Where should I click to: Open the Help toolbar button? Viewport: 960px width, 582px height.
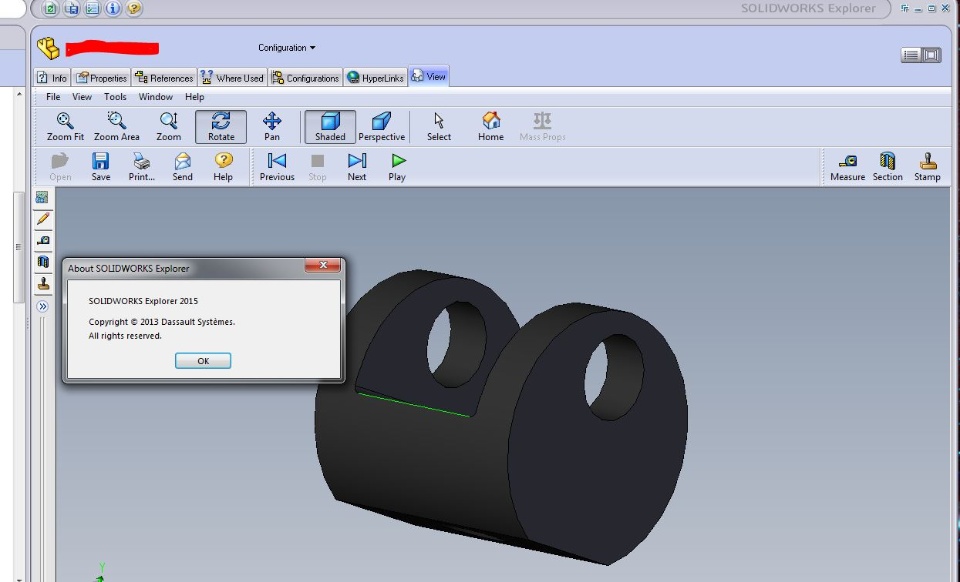click(223, 166)
